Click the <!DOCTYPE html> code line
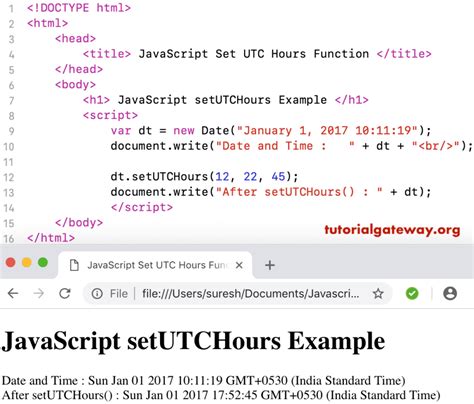The image size is (474, 404). (x=79, y=8)
